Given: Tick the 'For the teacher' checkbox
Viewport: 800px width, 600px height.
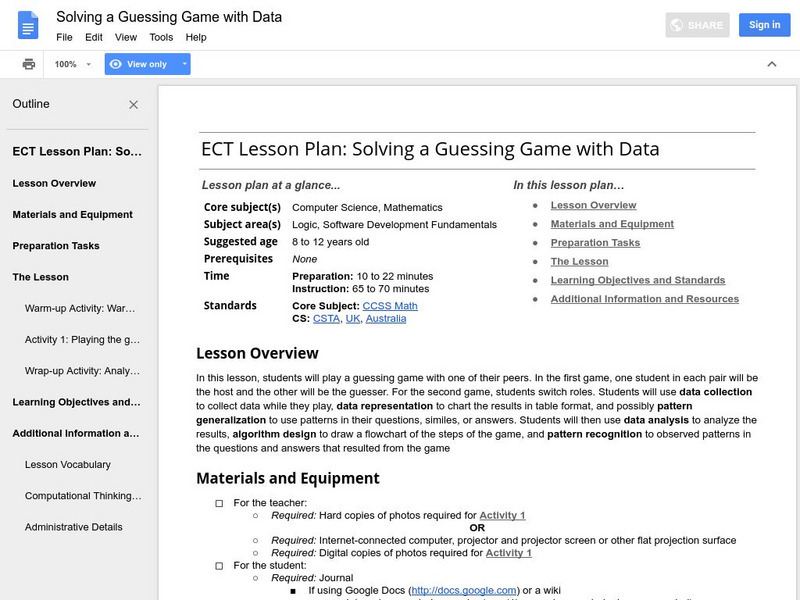Looking at the screenshot, I should [219, 503].
